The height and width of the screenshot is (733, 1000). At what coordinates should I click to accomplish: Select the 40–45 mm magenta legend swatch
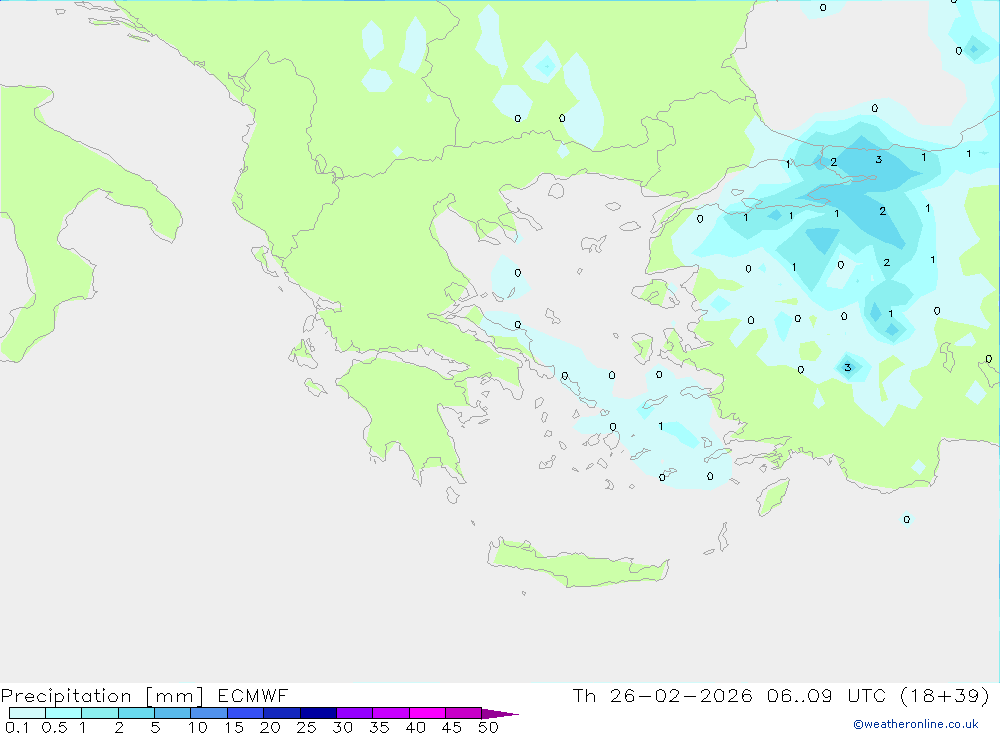point(427,713)
